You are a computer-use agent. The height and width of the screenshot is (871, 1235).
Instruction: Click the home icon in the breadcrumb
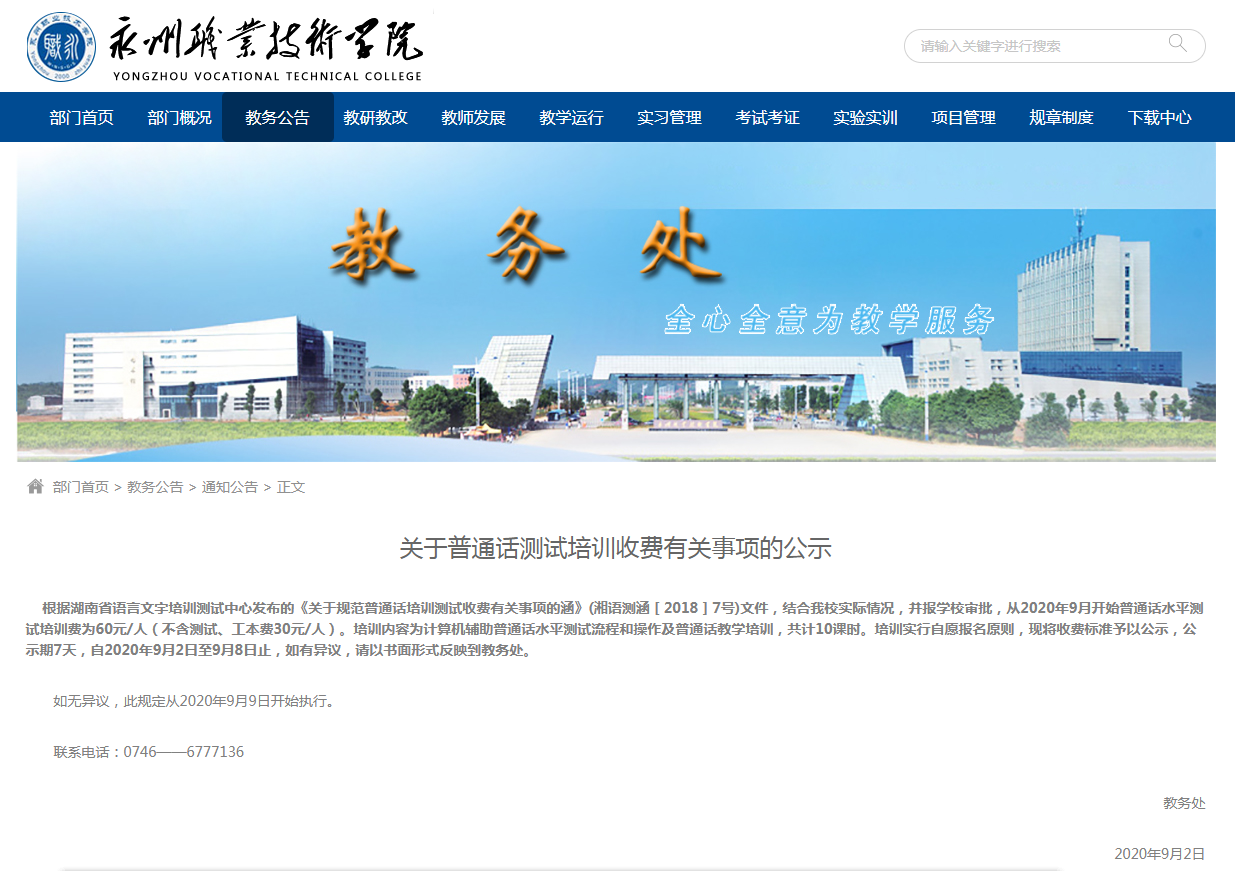coord(36,487)
